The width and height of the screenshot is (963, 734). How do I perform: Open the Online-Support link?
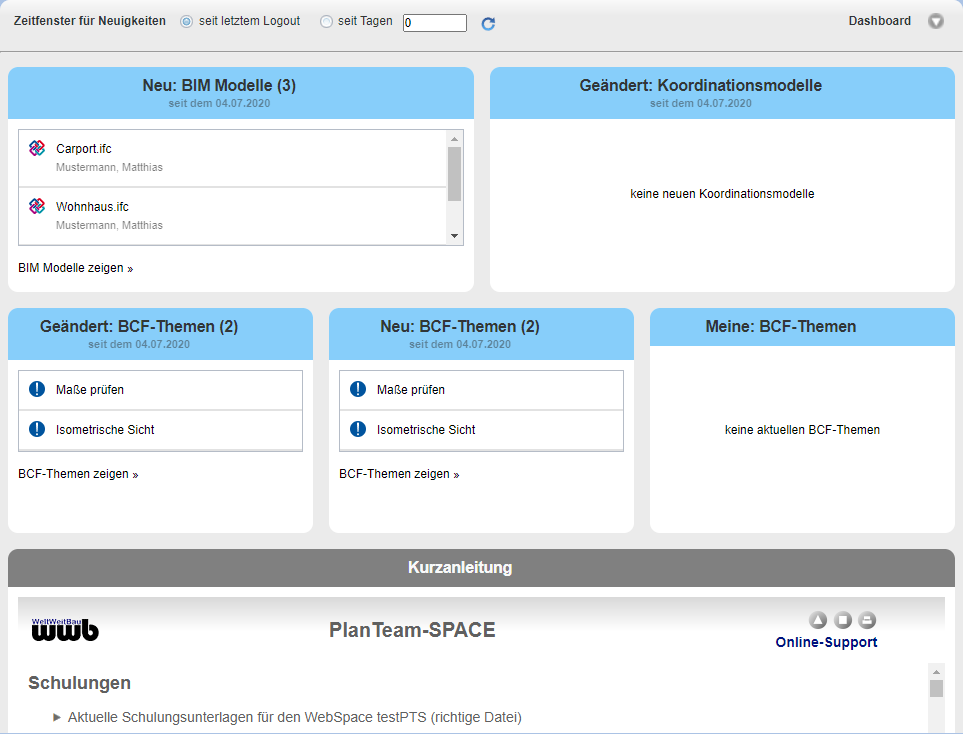[x=826, y=642]
